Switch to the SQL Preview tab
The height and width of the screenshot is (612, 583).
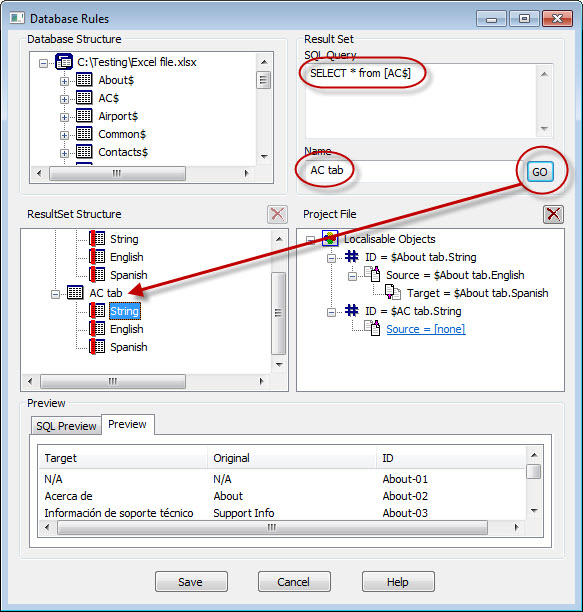66,426
